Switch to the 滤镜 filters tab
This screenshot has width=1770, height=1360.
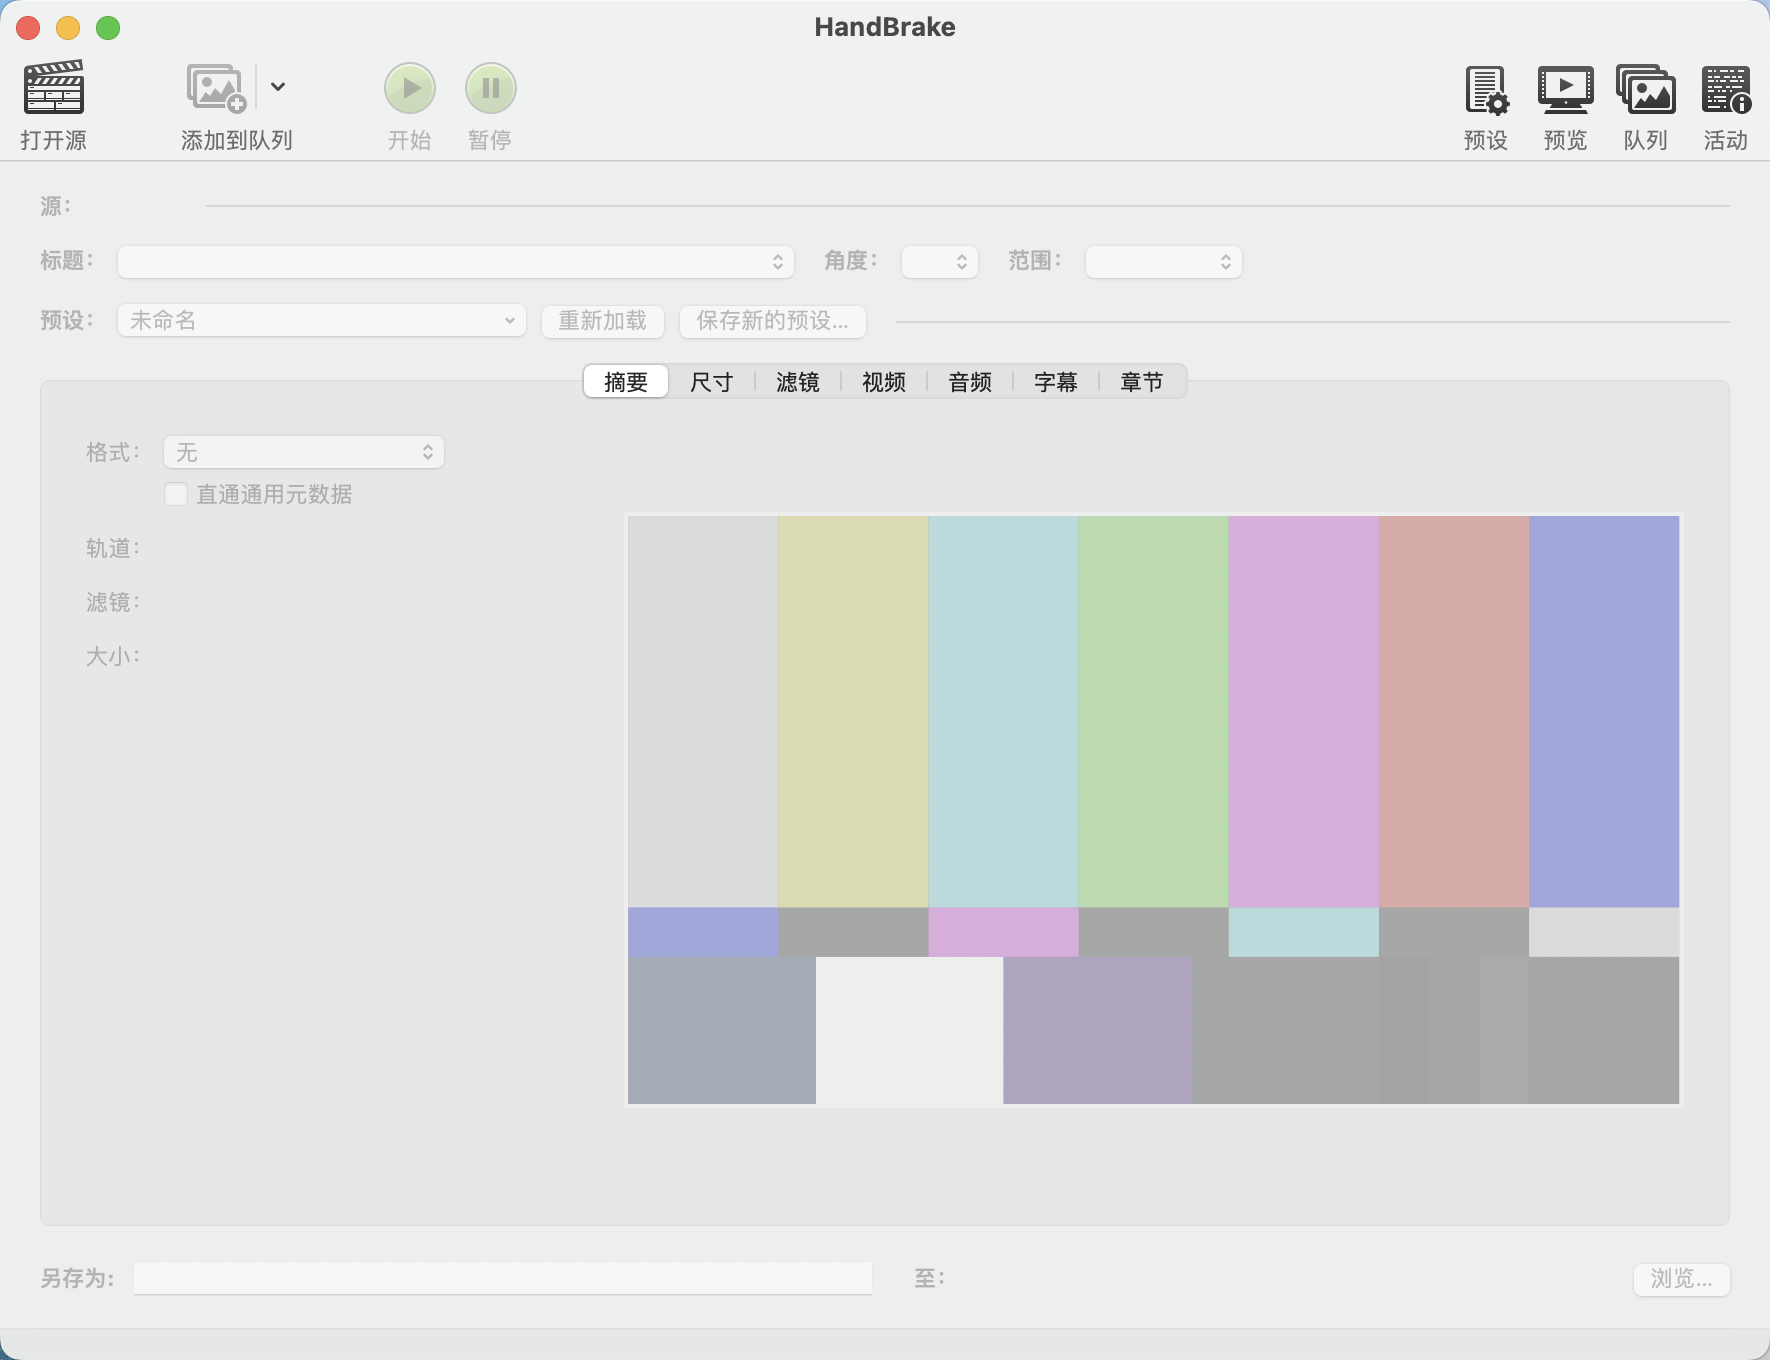(798, 382)
